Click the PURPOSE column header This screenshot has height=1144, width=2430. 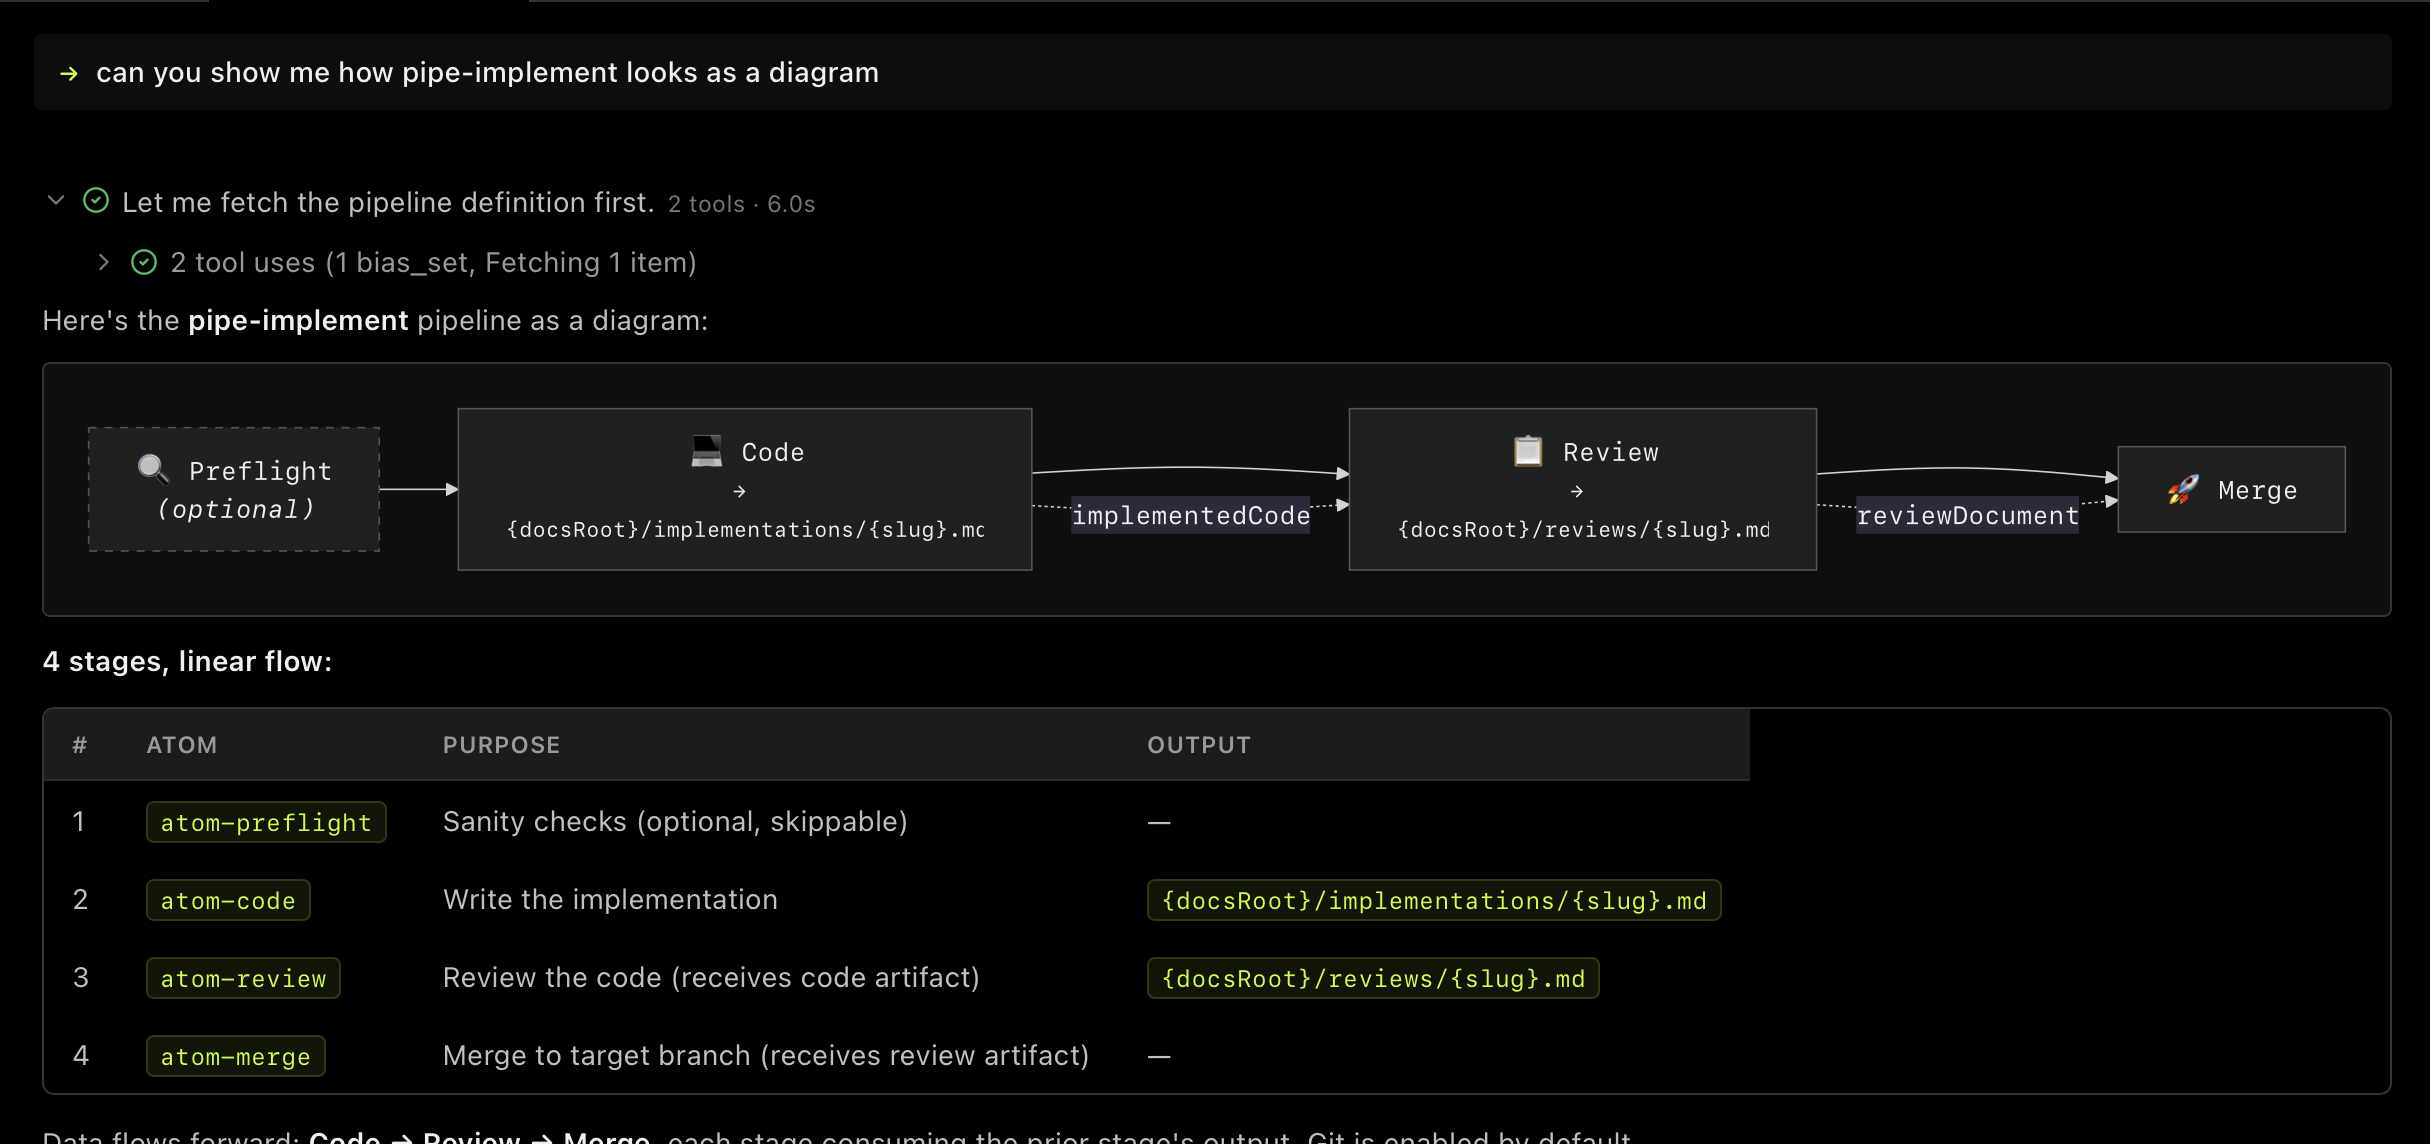501,745
